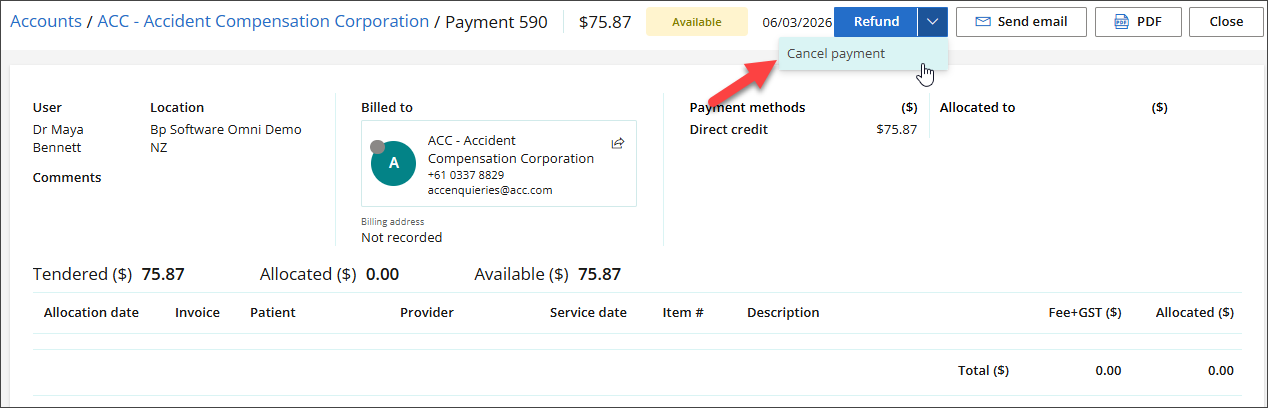Click the Invoice column header
The height and width of the screenshot is (408, 1268).
click(197, 313)
